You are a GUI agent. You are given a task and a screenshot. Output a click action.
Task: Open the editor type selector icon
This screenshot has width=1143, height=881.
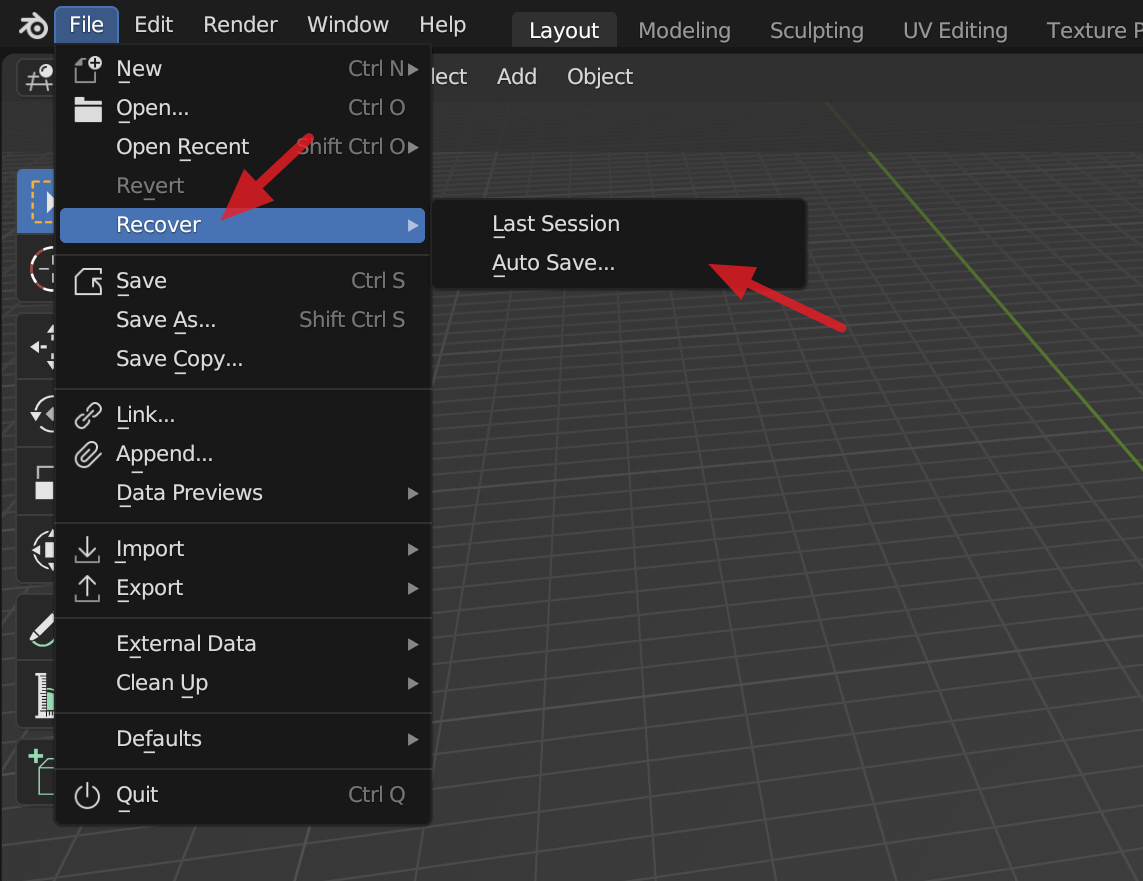[x=36, y=78]
